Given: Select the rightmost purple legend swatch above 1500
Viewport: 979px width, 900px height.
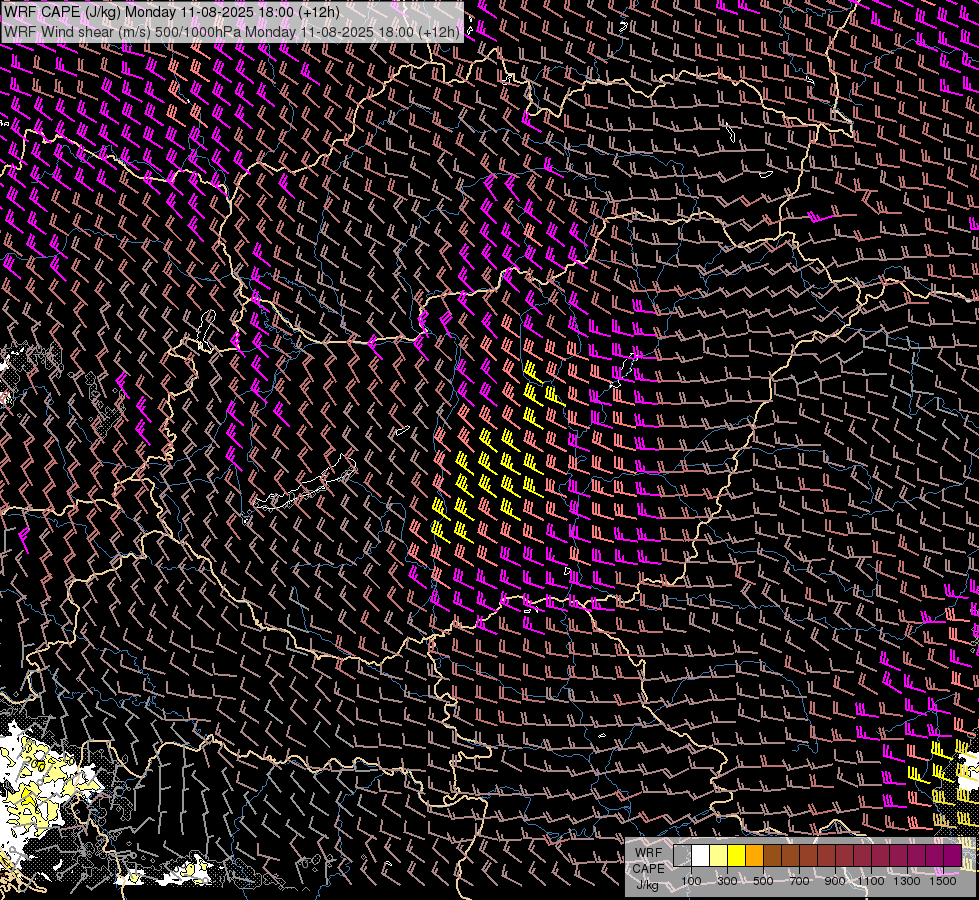Looking at the screenshot, I should point(953,855).
